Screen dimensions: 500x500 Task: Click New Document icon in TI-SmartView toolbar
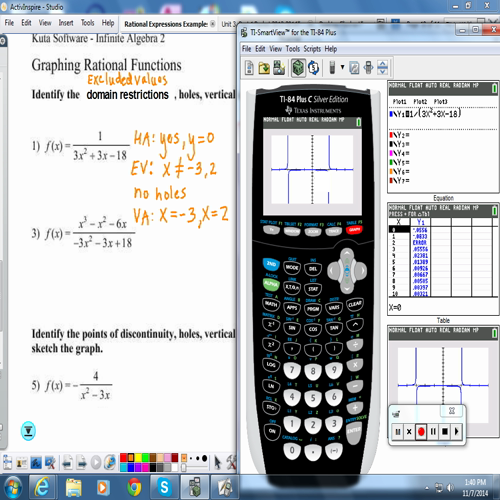click(249, 68)
